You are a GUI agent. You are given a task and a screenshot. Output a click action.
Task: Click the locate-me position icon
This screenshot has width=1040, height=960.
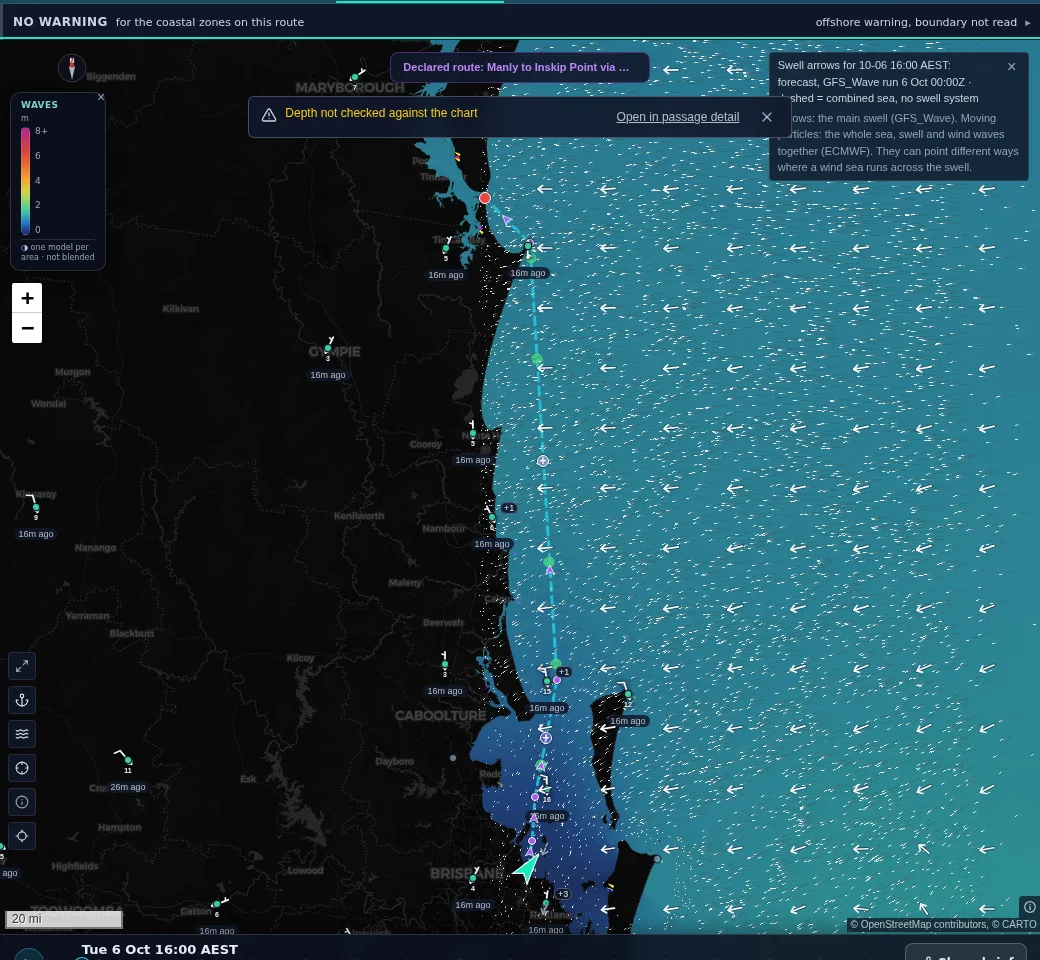pyautogui.click(x=22, y=836)
